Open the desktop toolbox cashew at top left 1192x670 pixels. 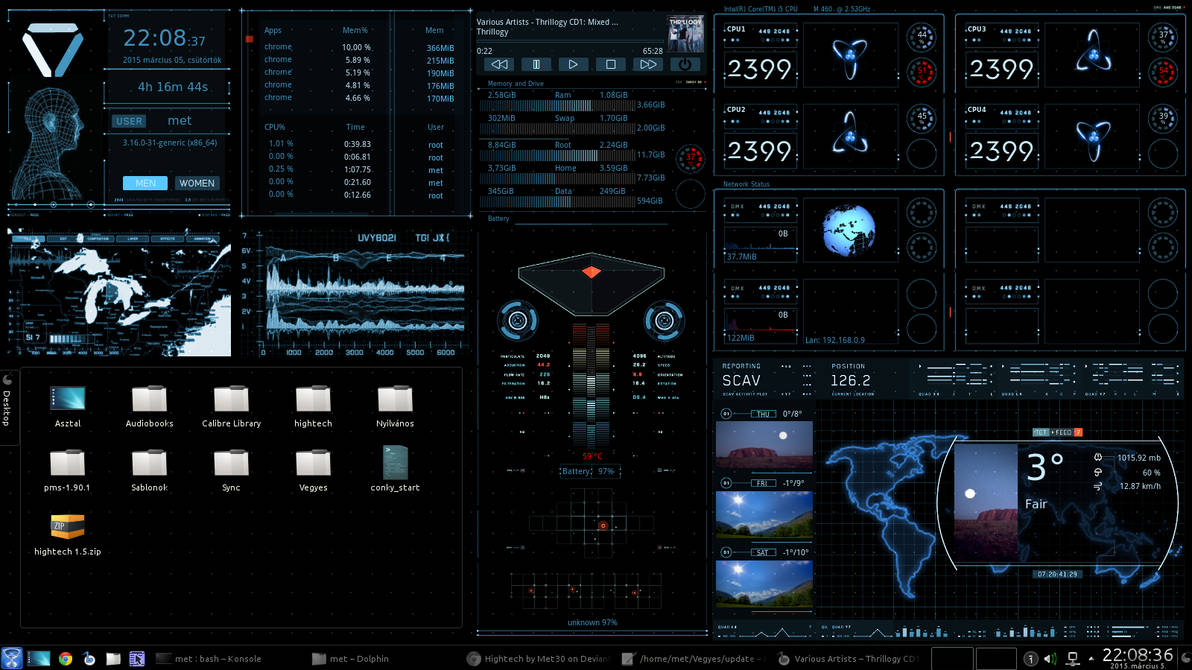8,378
